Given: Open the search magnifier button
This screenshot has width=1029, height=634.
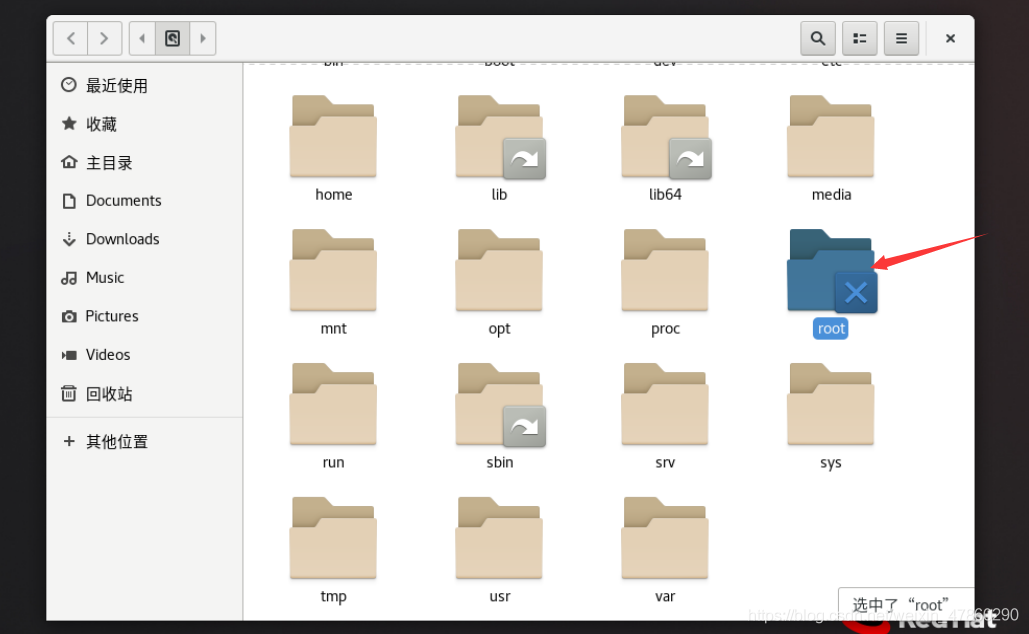Looking at the screenshot, I should [x=818, y=39].
